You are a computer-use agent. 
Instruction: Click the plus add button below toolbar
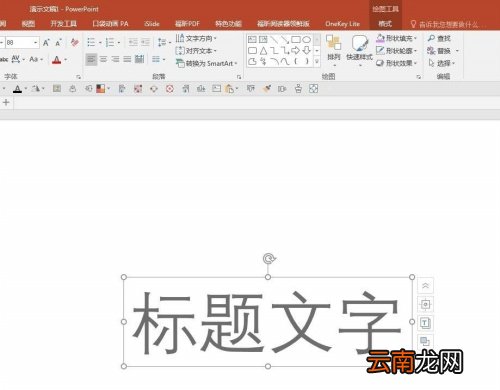[6, 102]
